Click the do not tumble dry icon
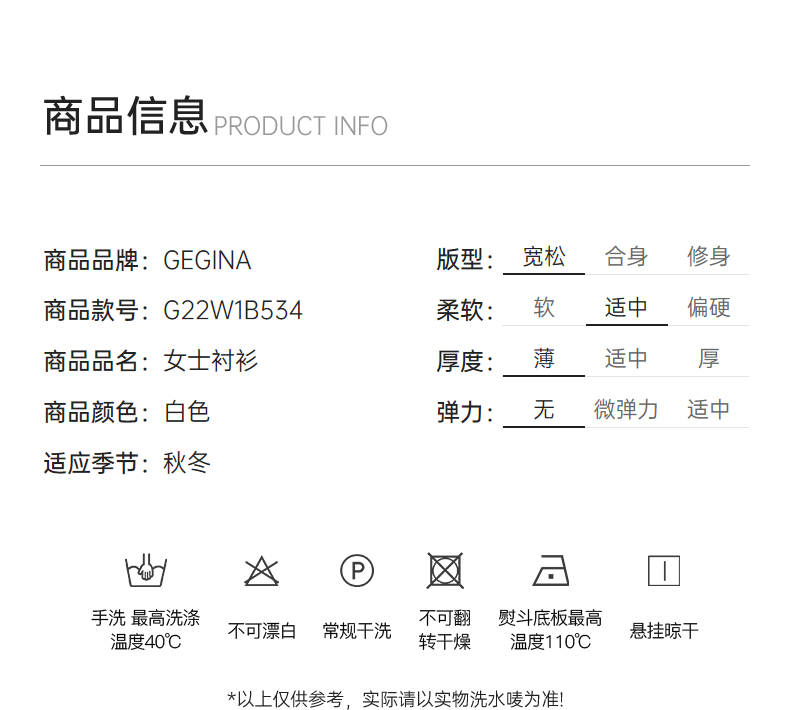The image size is (790, 710). point(445,571)
